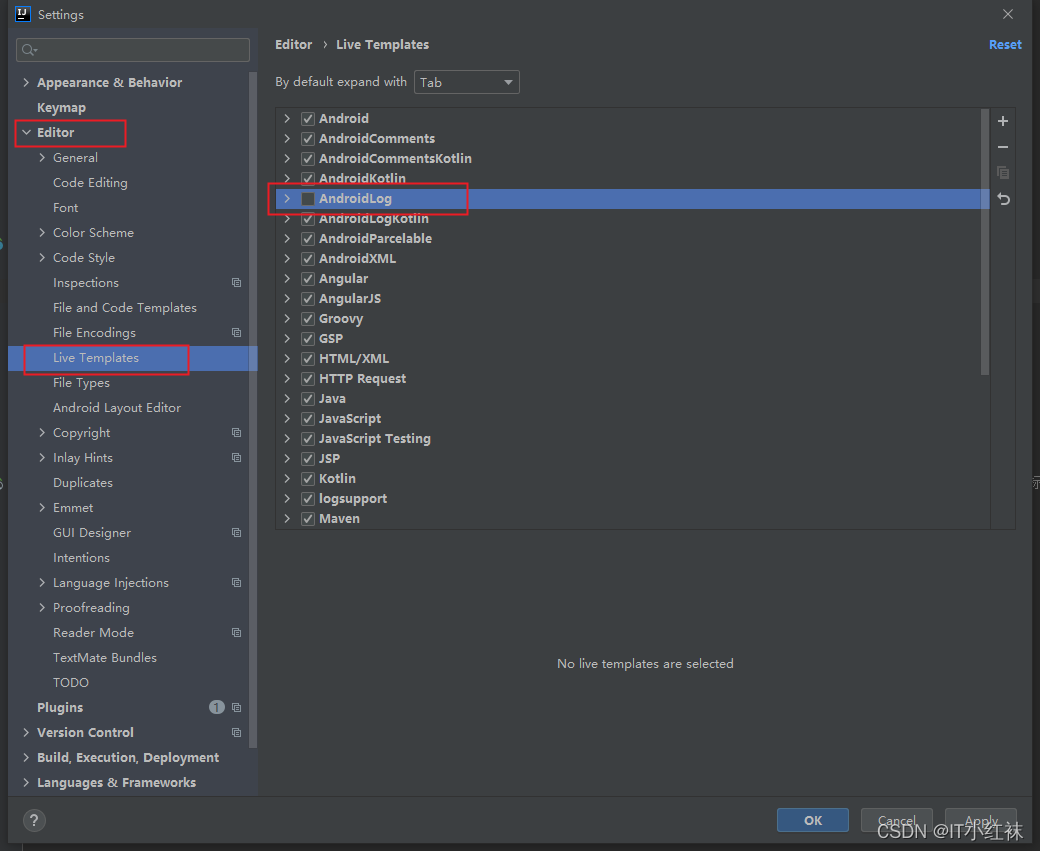
Task: Uncheck the Android template group
Action: pos(308,119)
